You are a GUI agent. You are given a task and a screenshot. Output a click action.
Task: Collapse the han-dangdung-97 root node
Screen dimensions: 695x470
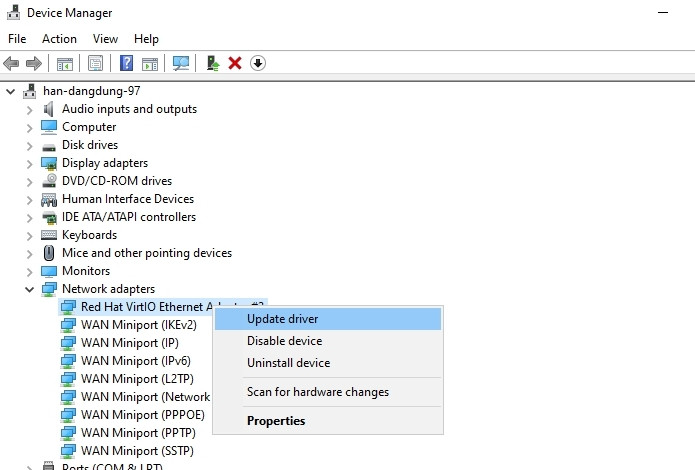point(11,91)
